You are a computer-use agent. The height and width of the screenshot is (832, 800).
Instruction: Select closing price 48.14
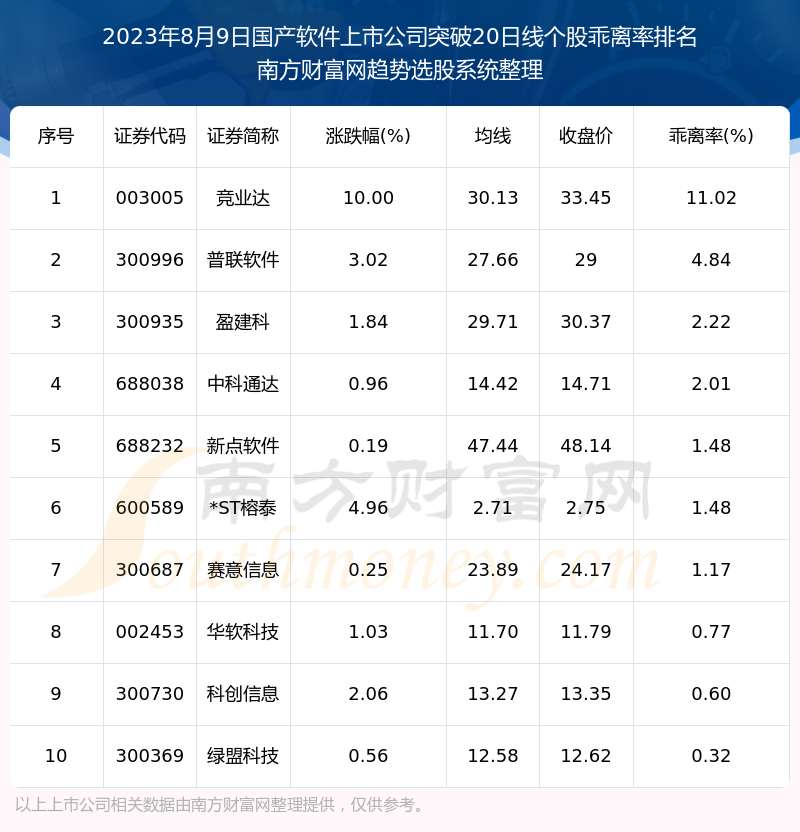(586, 446)
